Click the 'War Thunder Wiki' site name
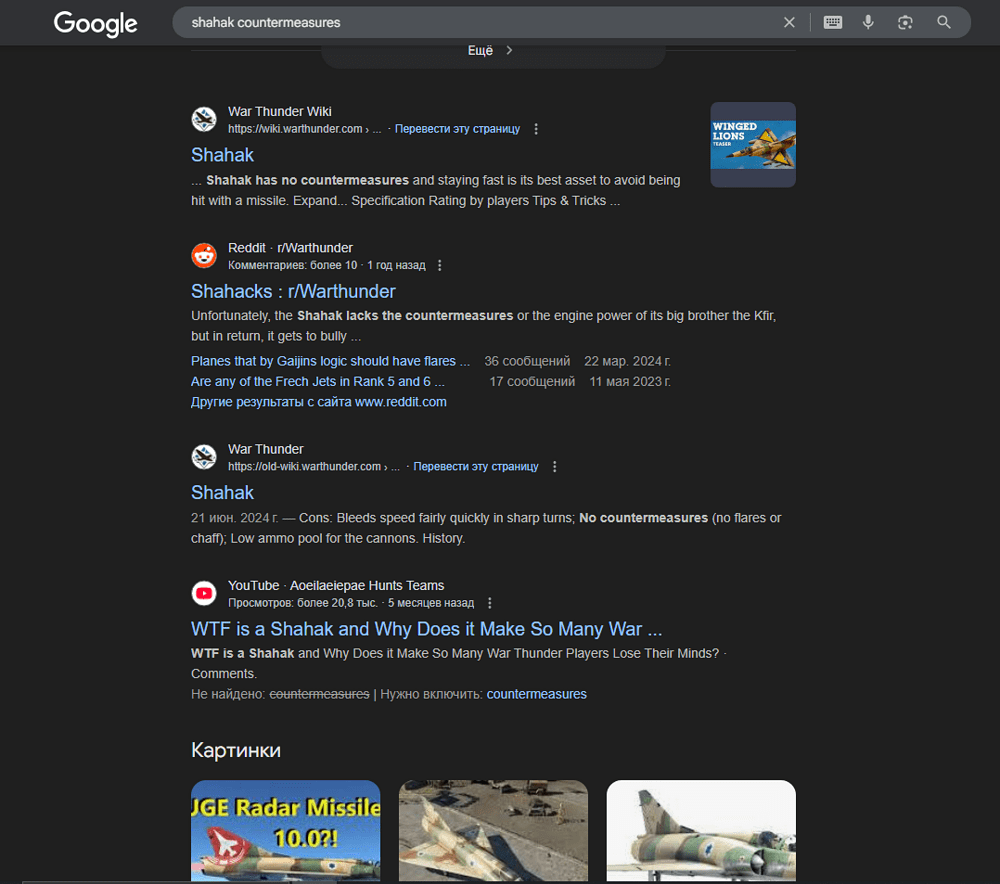The image size is (1000, 884). click(280, 112)
